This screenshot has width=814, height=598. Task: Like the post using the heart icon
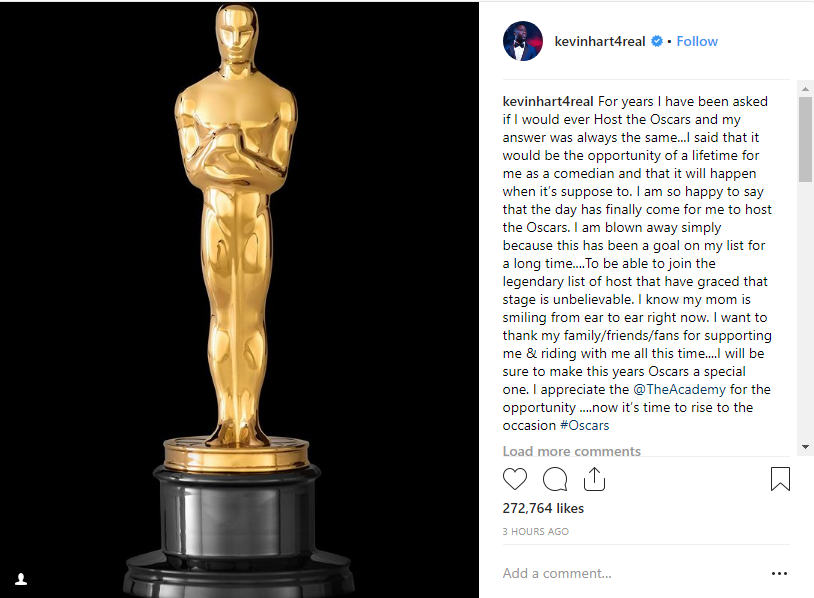click(x=515, y=479)
